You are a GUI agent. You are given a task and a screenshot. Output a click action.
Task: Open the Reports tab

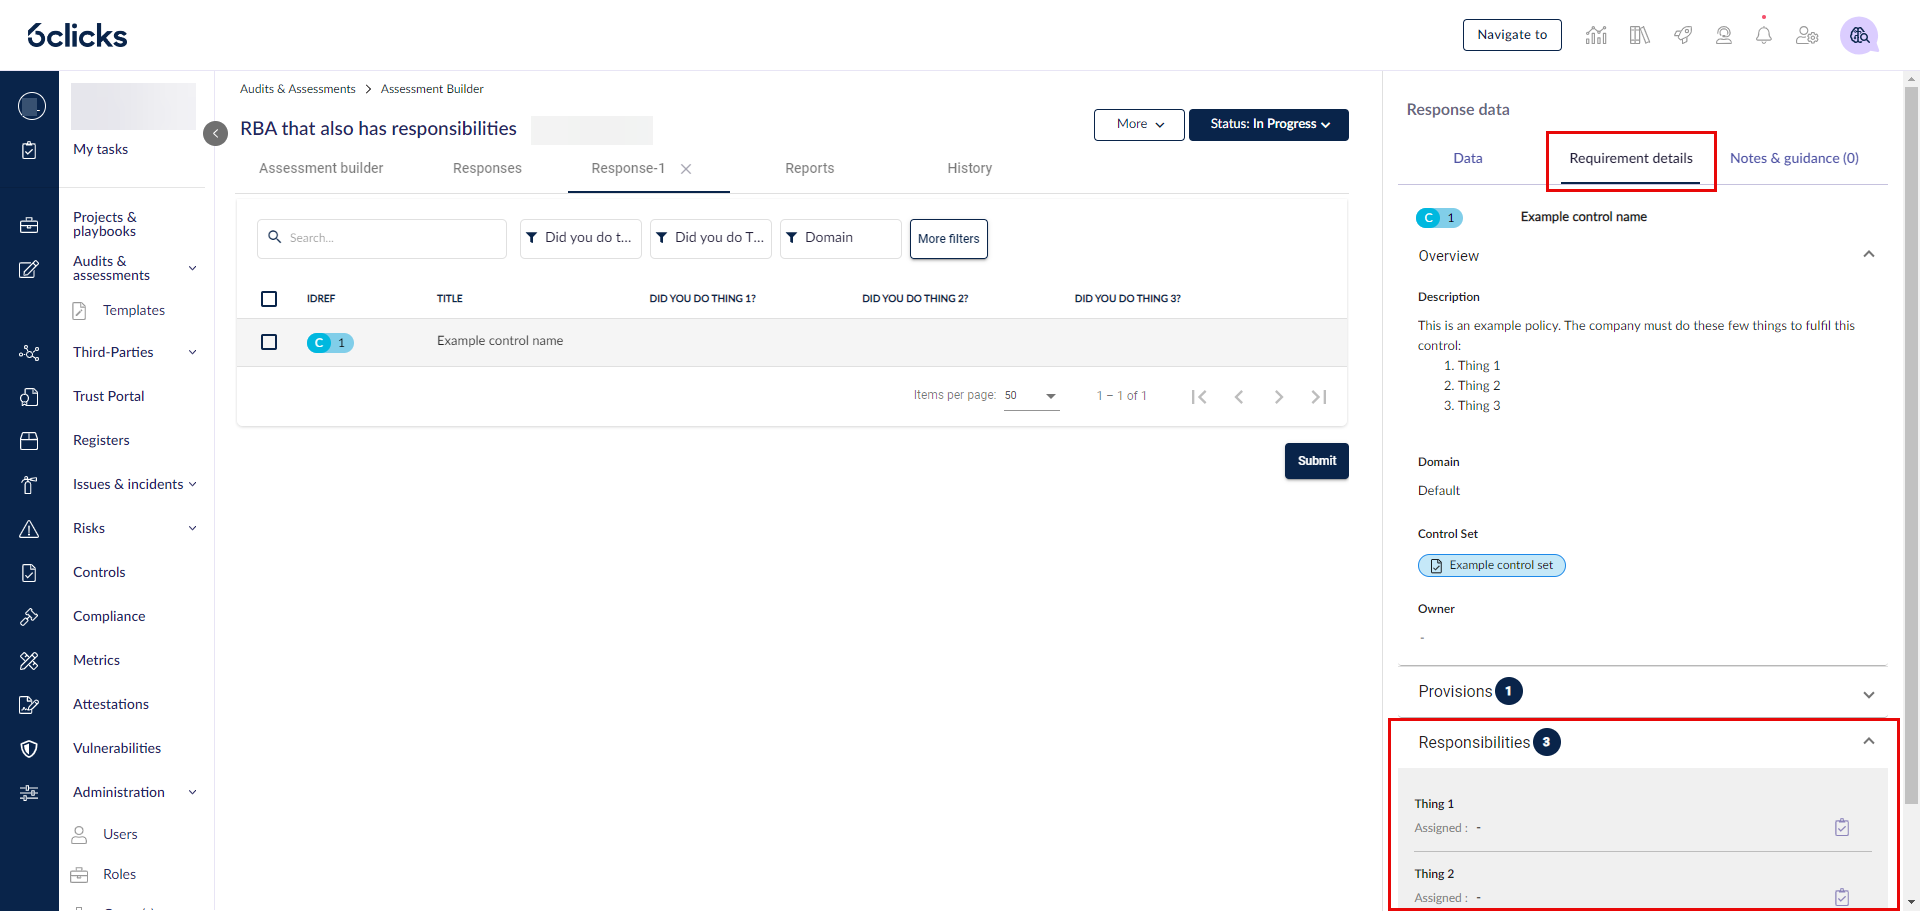[809, 168]
